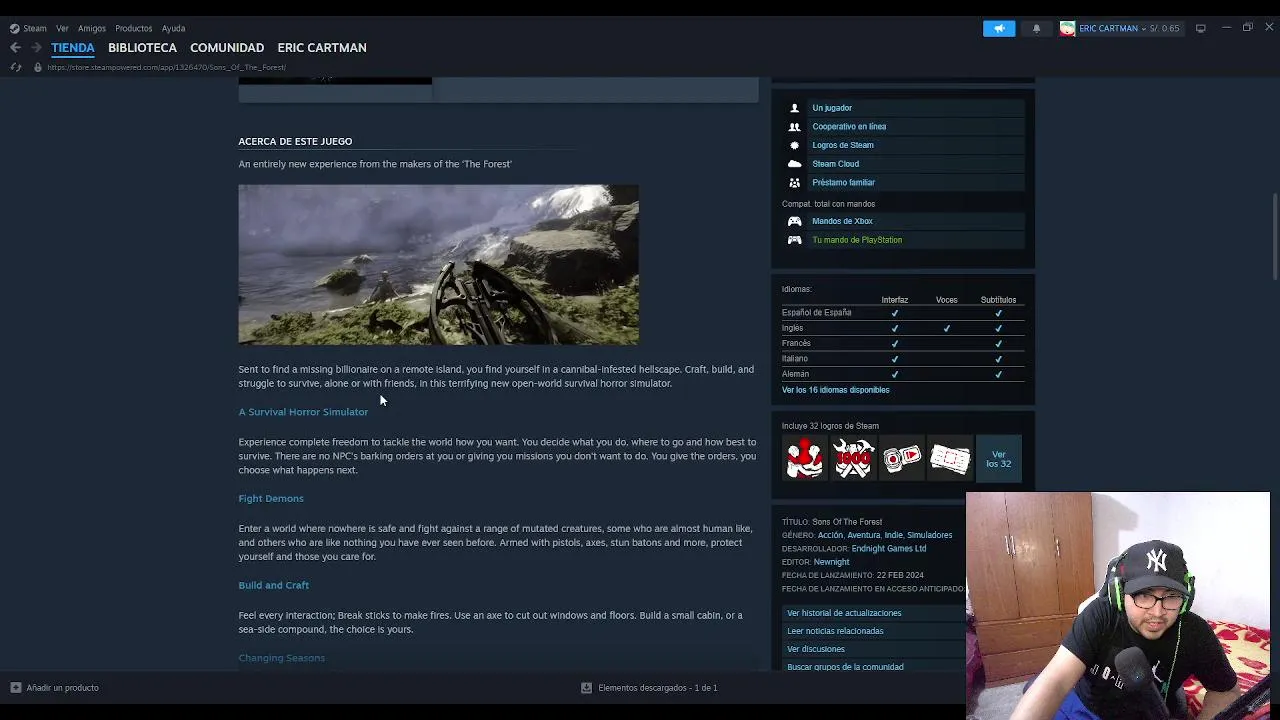
Task: Click Añadir un producto text
Action: pos(62,688)
